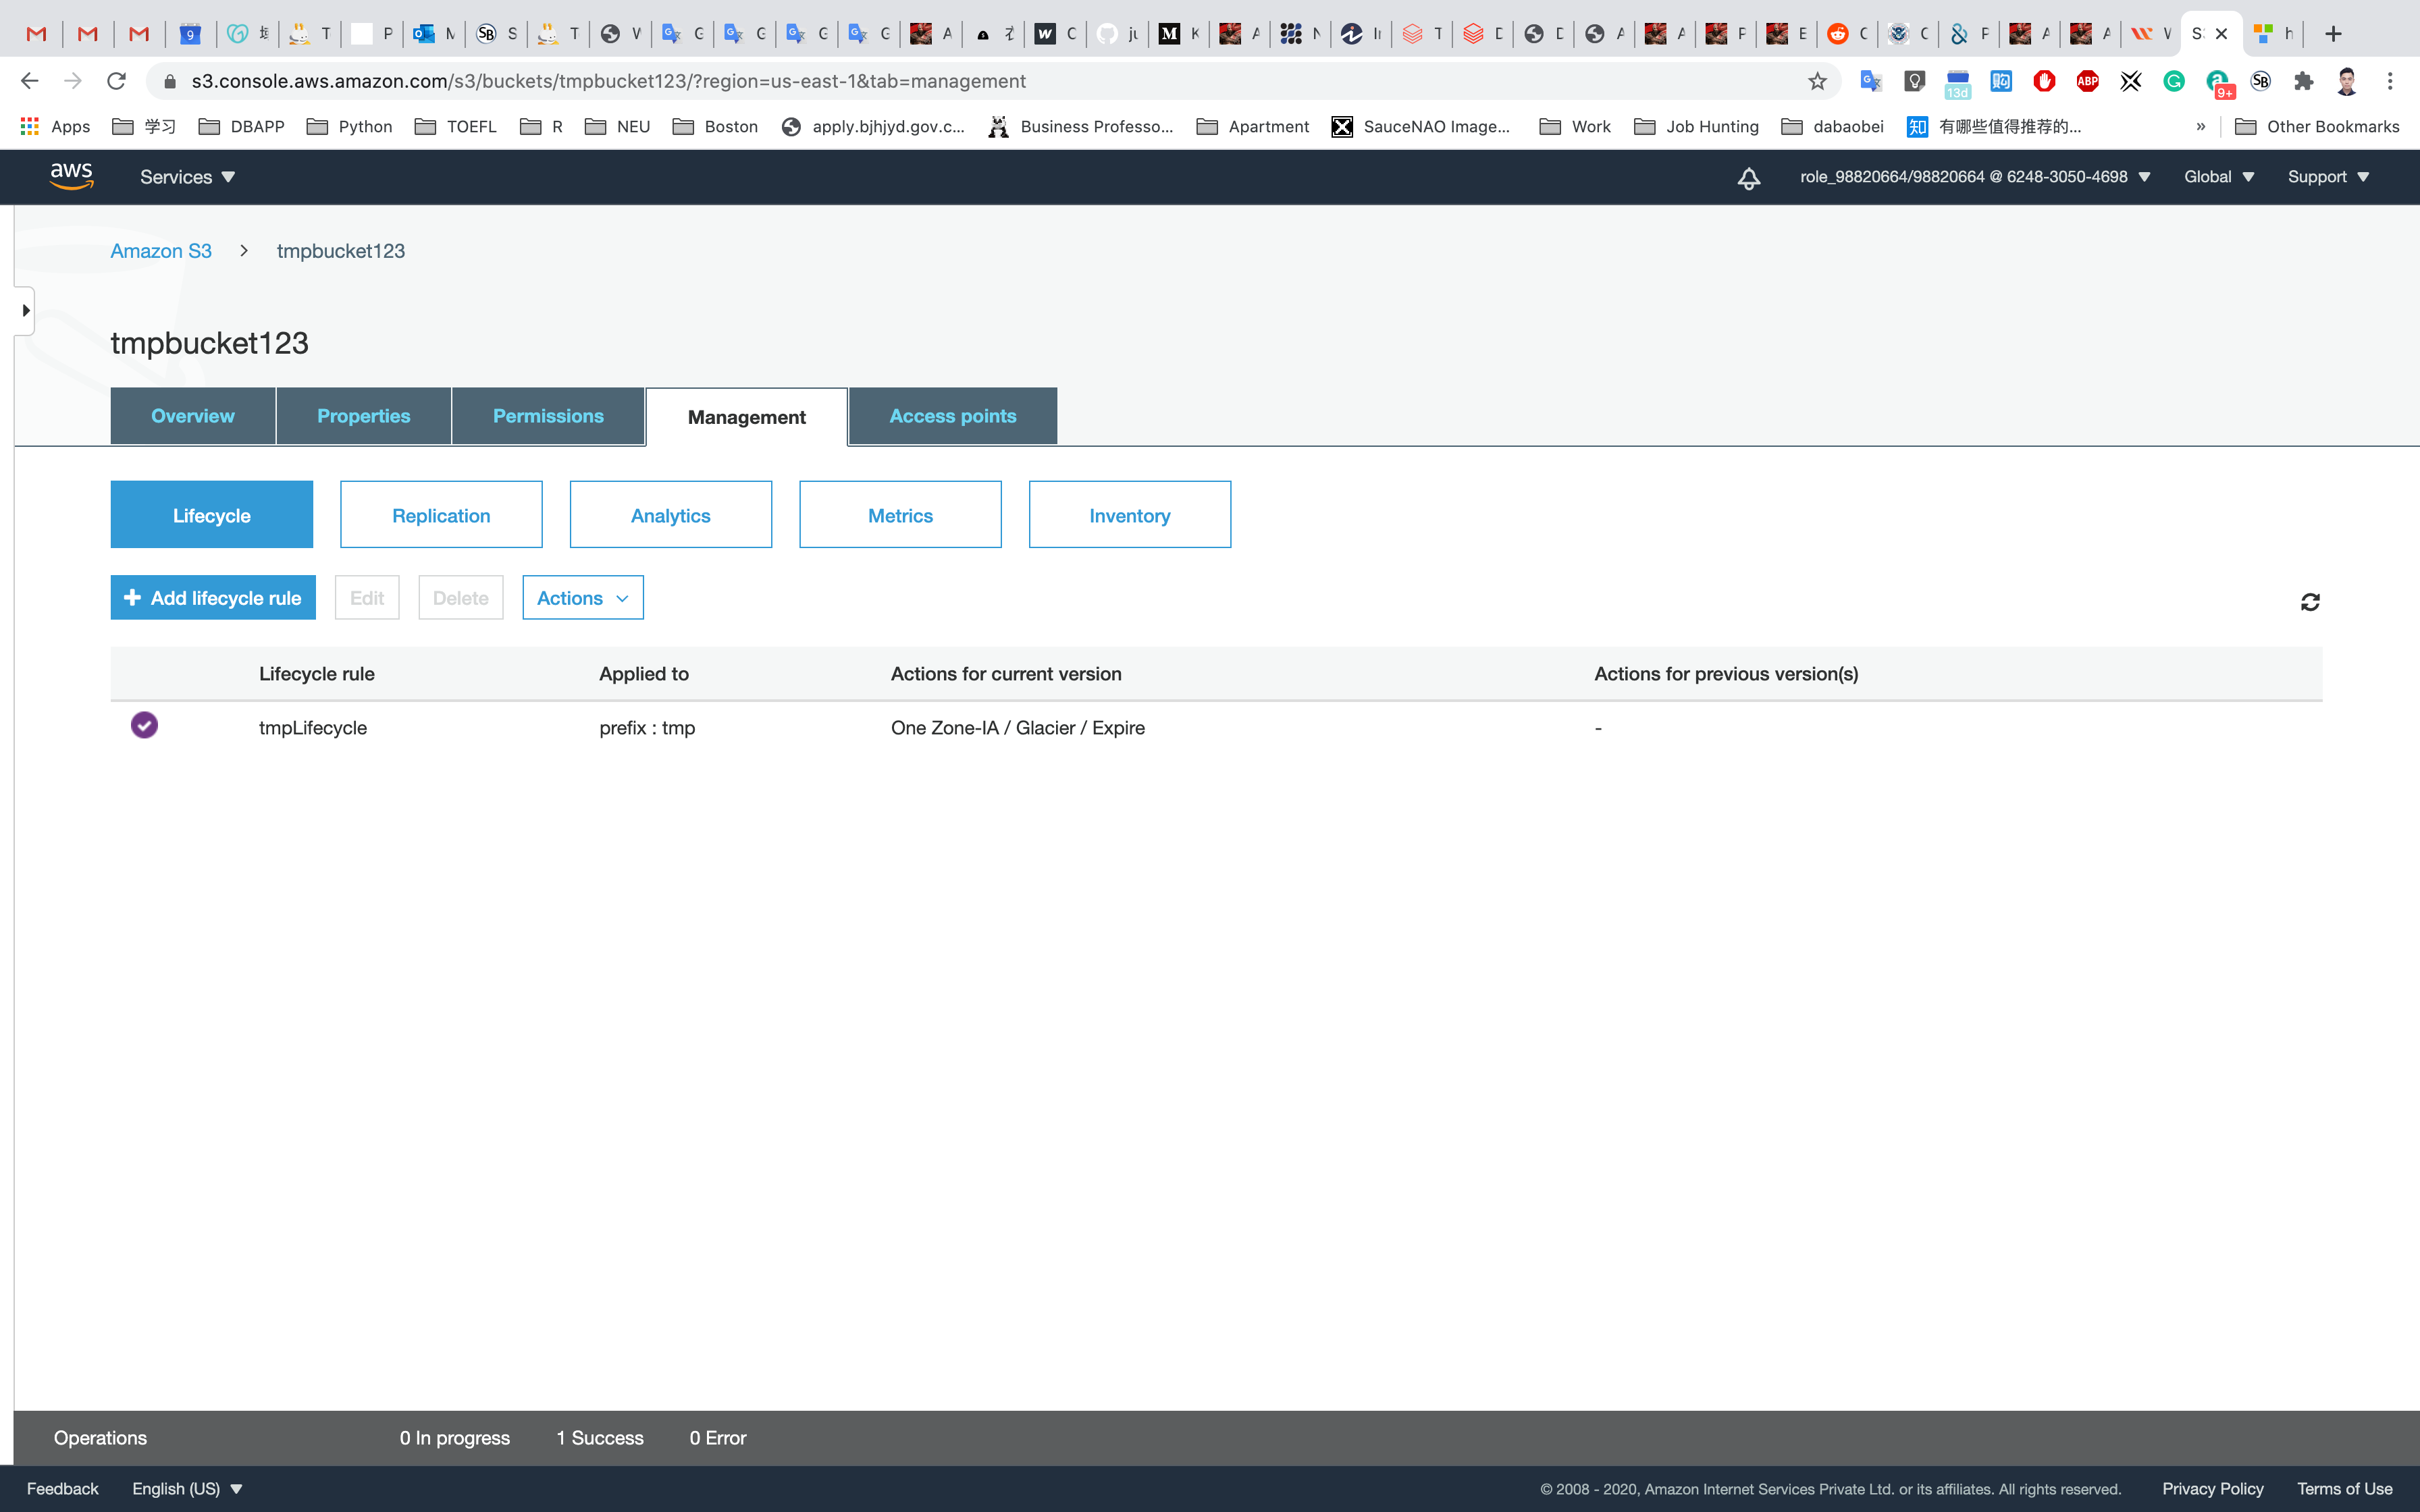
Task: Refresh the lifecycle rules list
Action: click(2310, 602)
